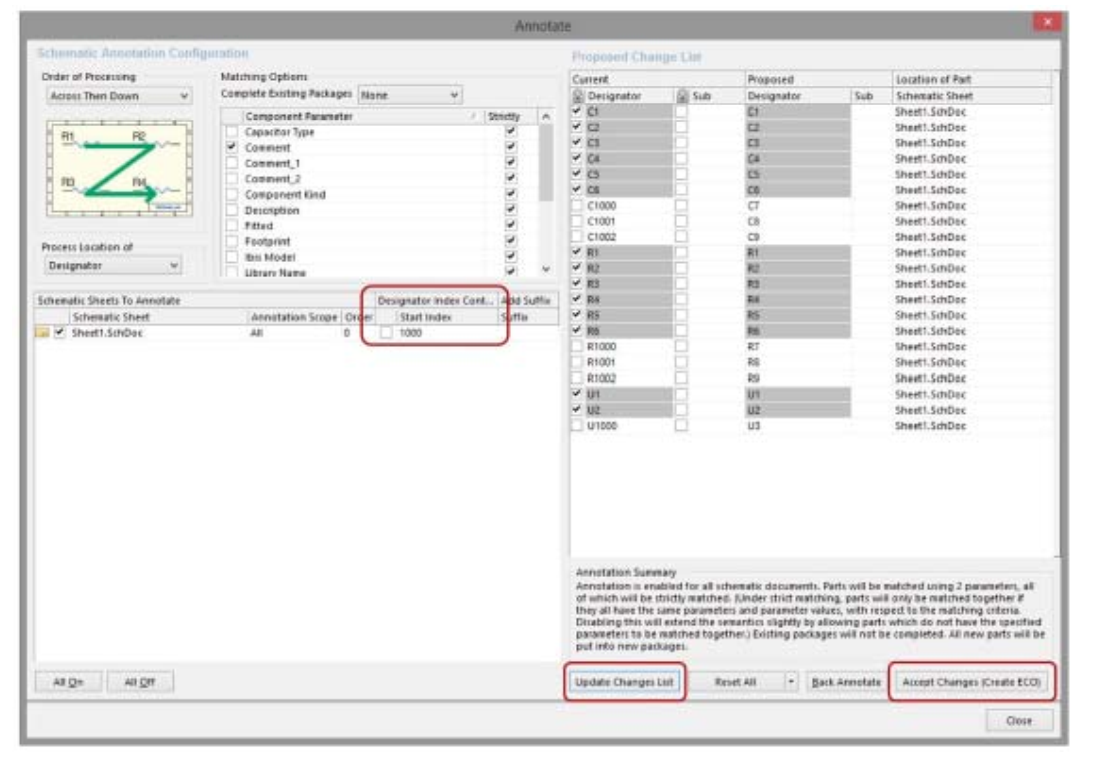Enable the Footprint parameter checkbox

pyautogui.click(x=232, y=241)
